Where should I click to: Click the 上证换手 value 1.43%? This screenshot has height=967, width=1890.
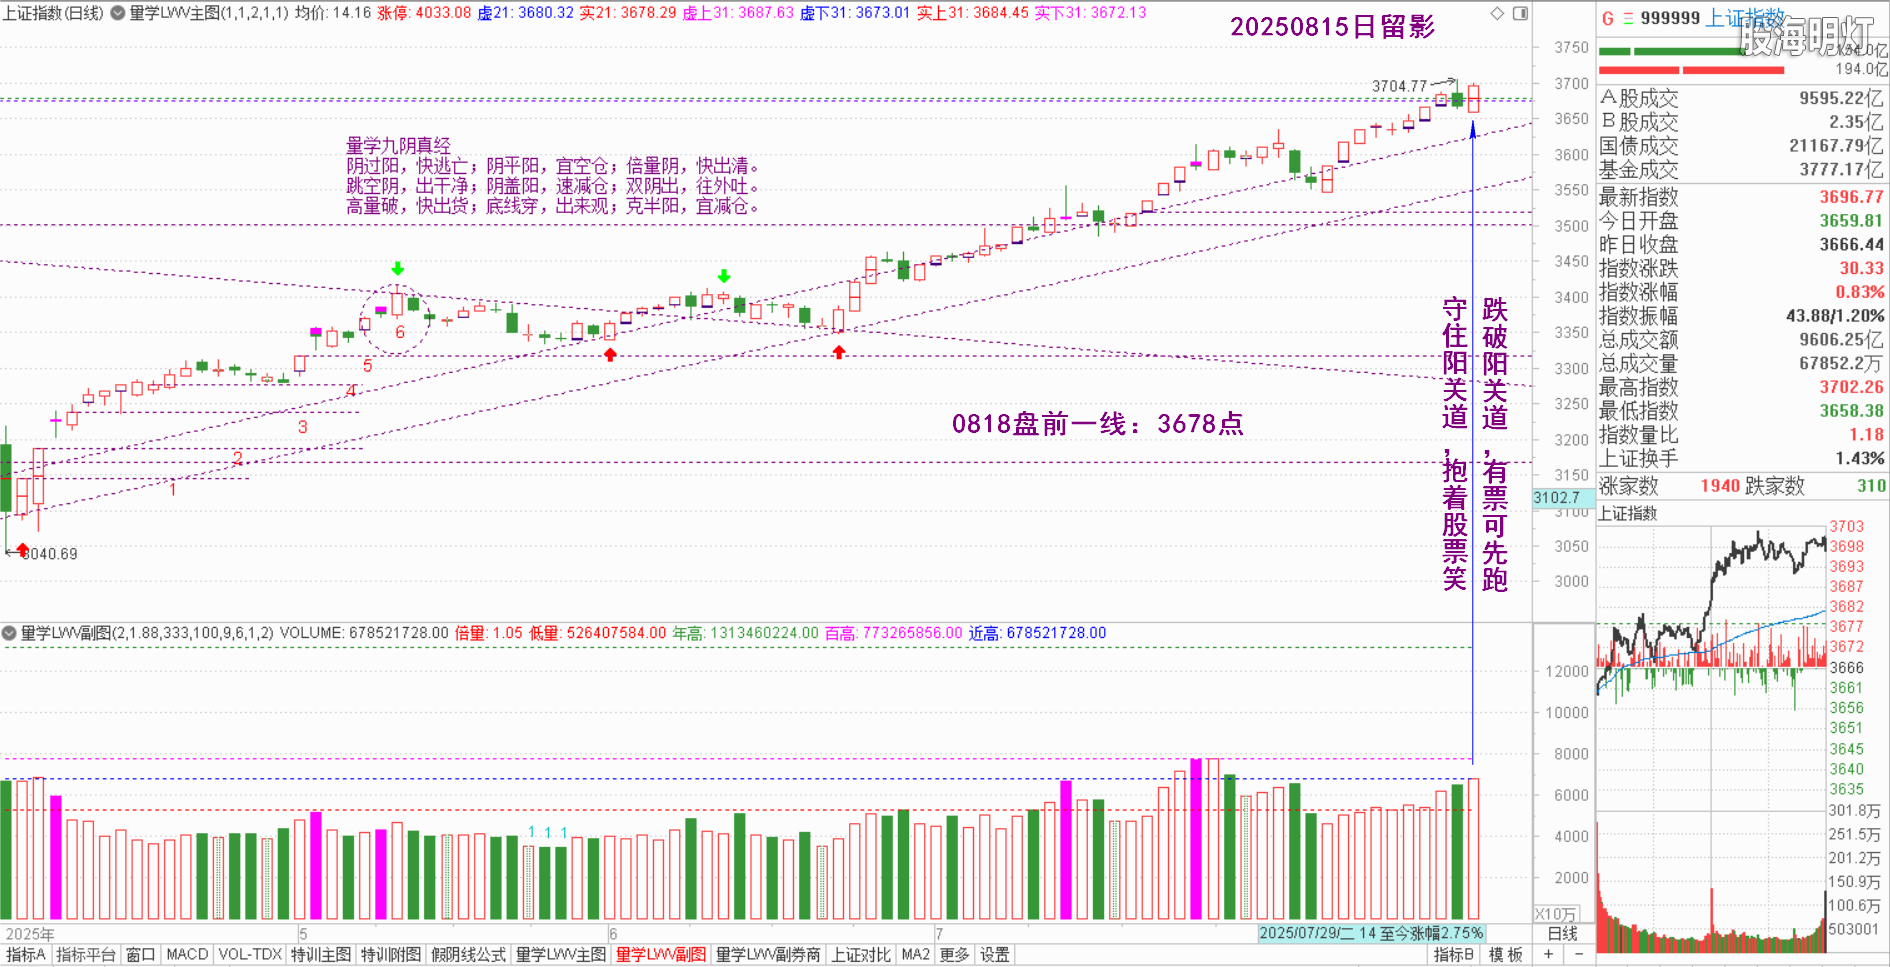click(x=1860, y=458)
